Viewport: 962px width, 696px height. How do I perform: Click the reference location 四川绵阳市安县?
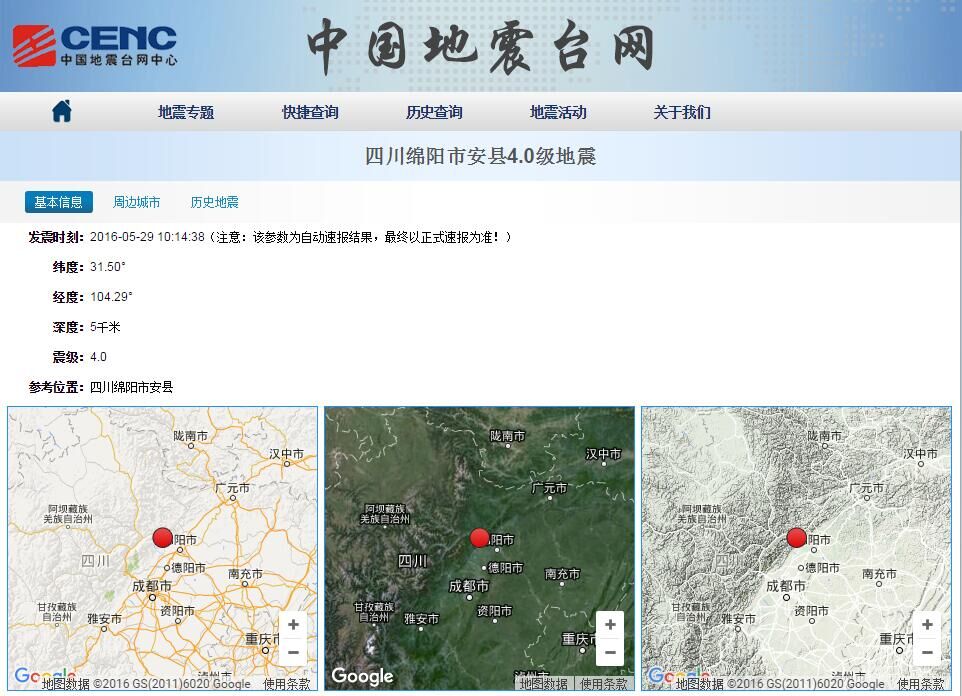131,387
